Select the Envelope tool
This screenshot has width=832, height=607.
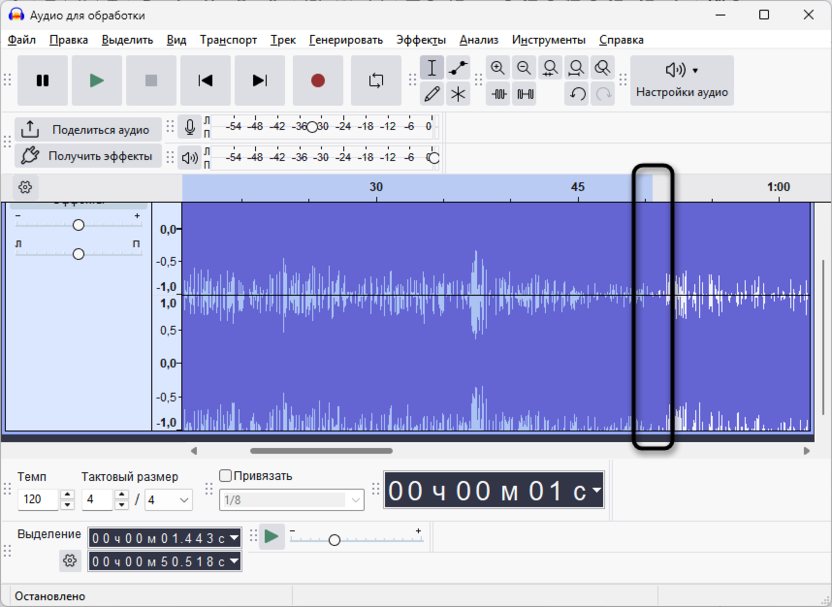pyautogui.click(x=458, y=68)
